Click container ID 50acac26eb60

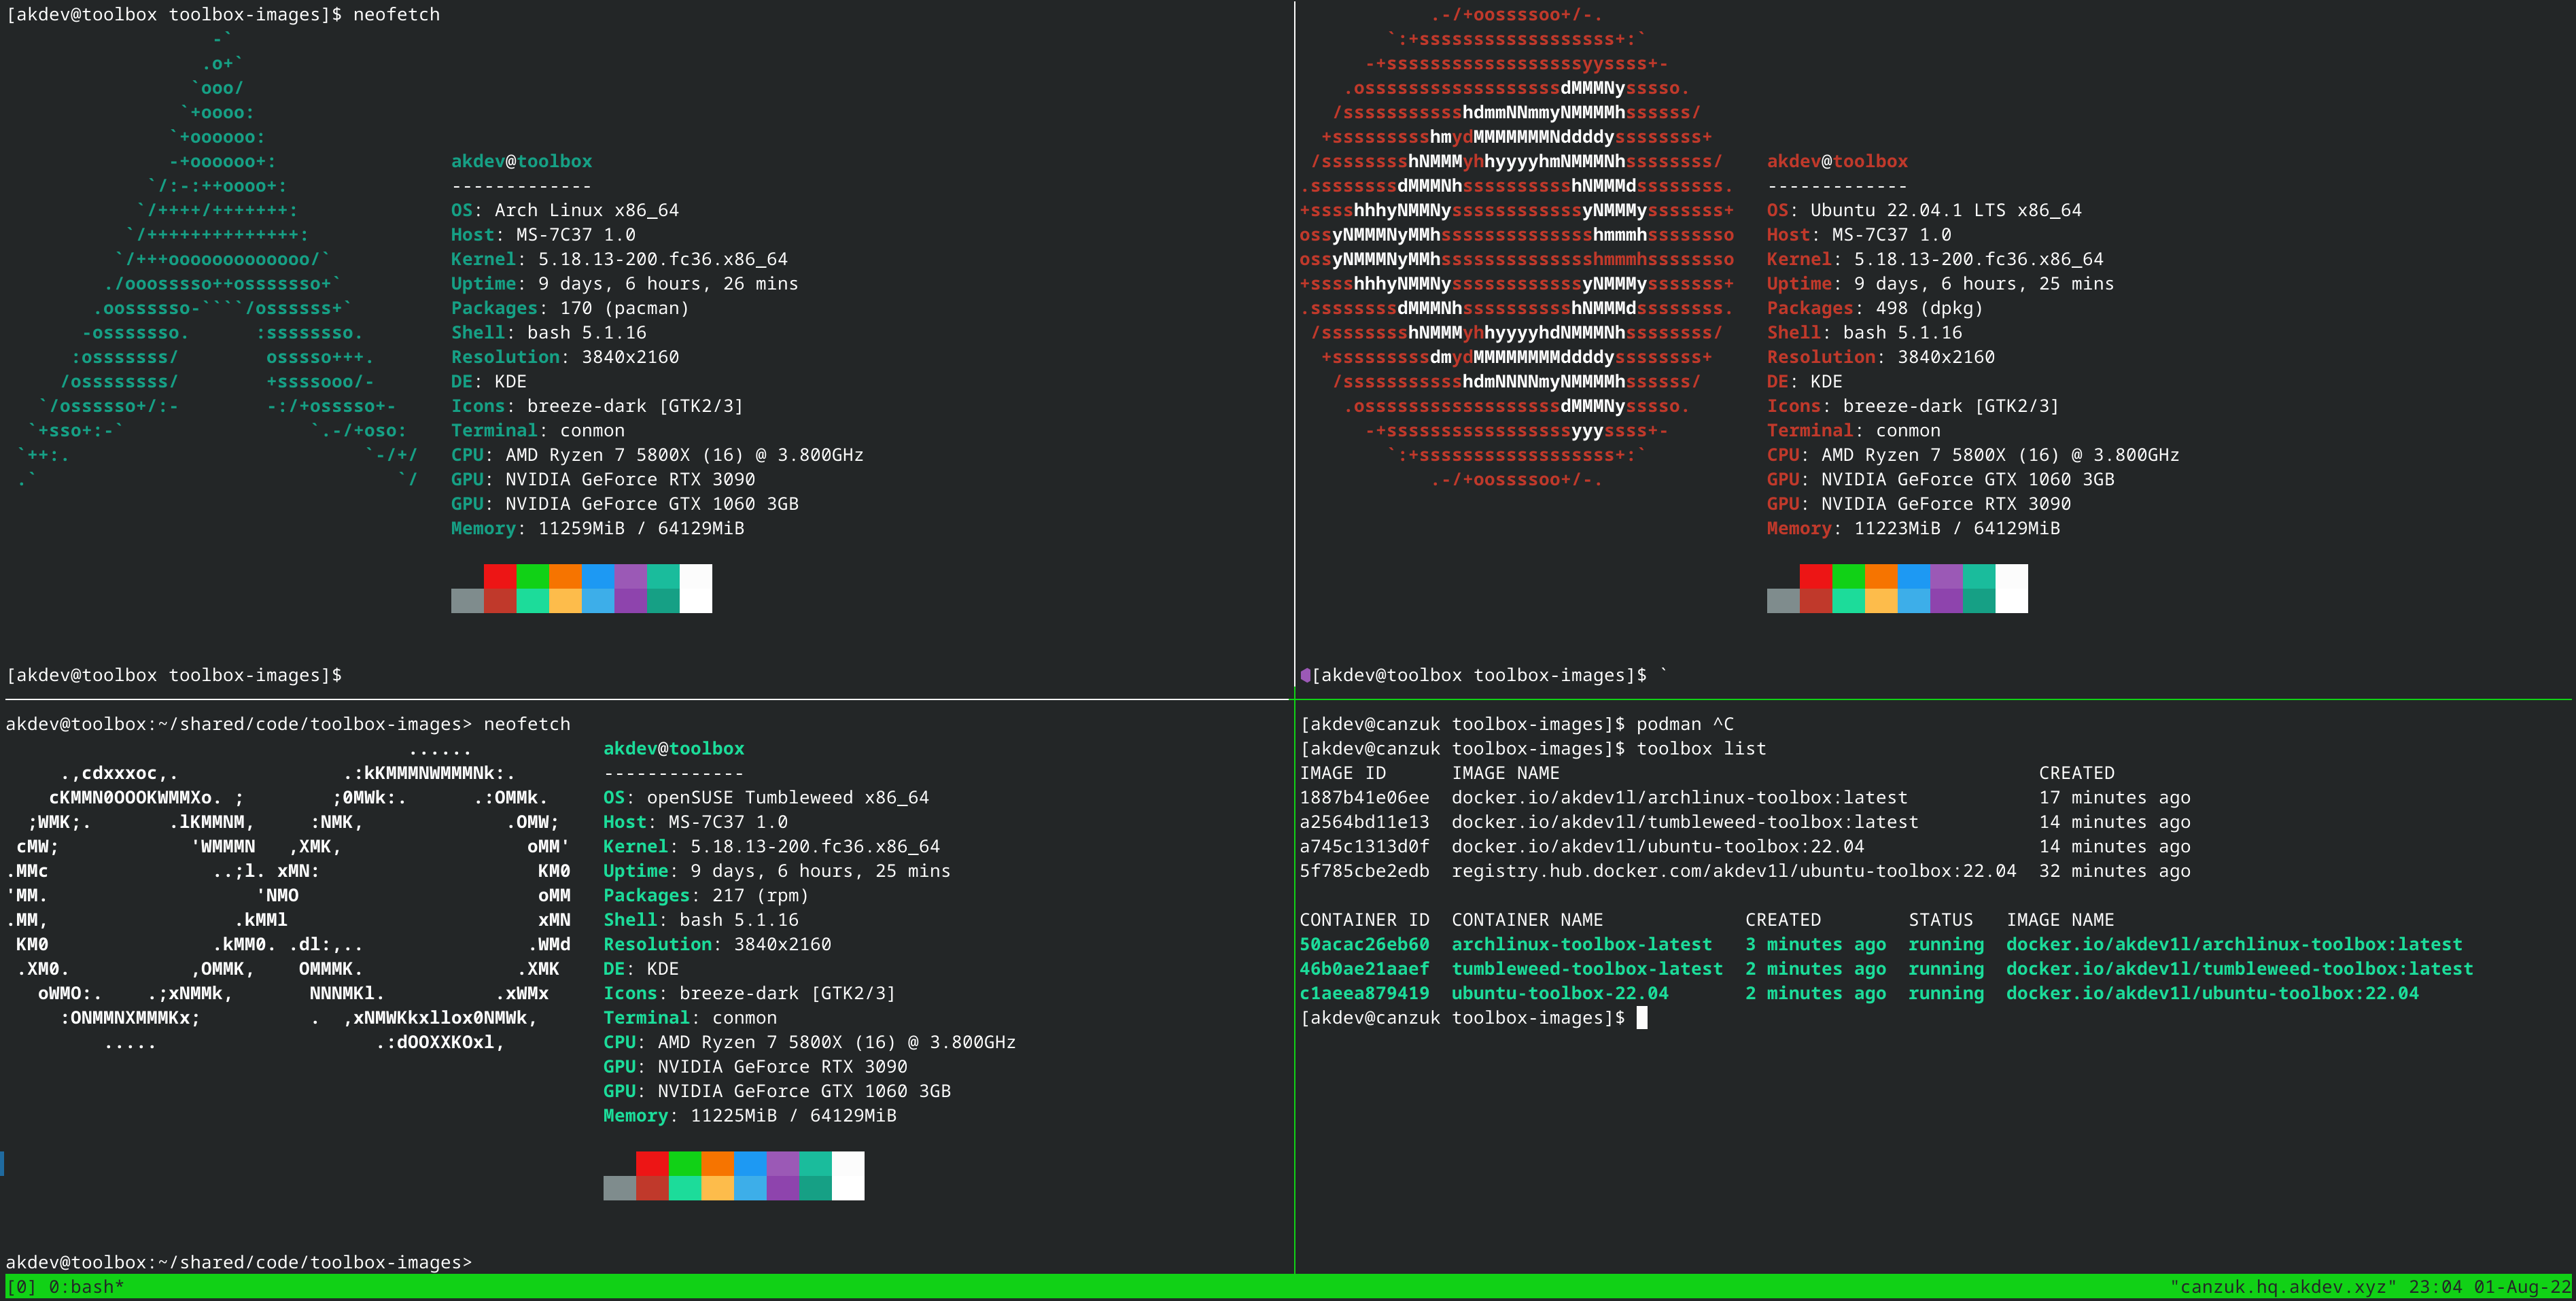(1364, 944)
